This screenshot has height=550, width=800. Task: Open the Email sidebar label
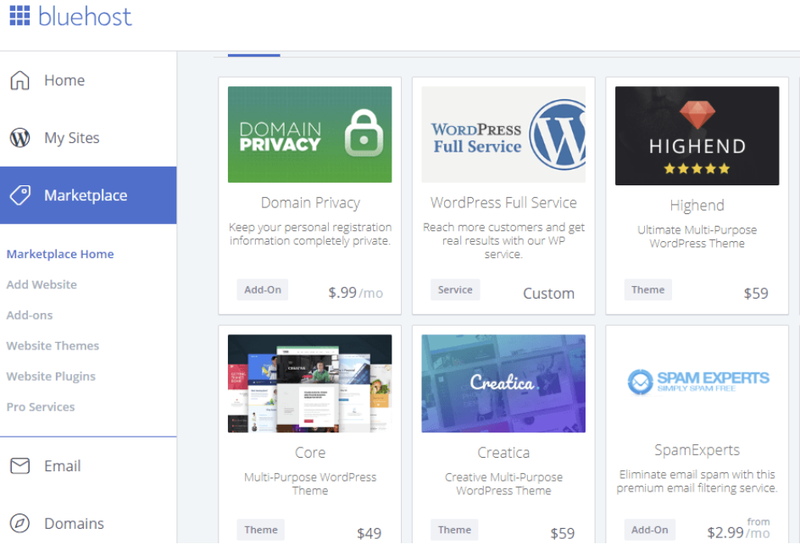[x=62, y=466]
